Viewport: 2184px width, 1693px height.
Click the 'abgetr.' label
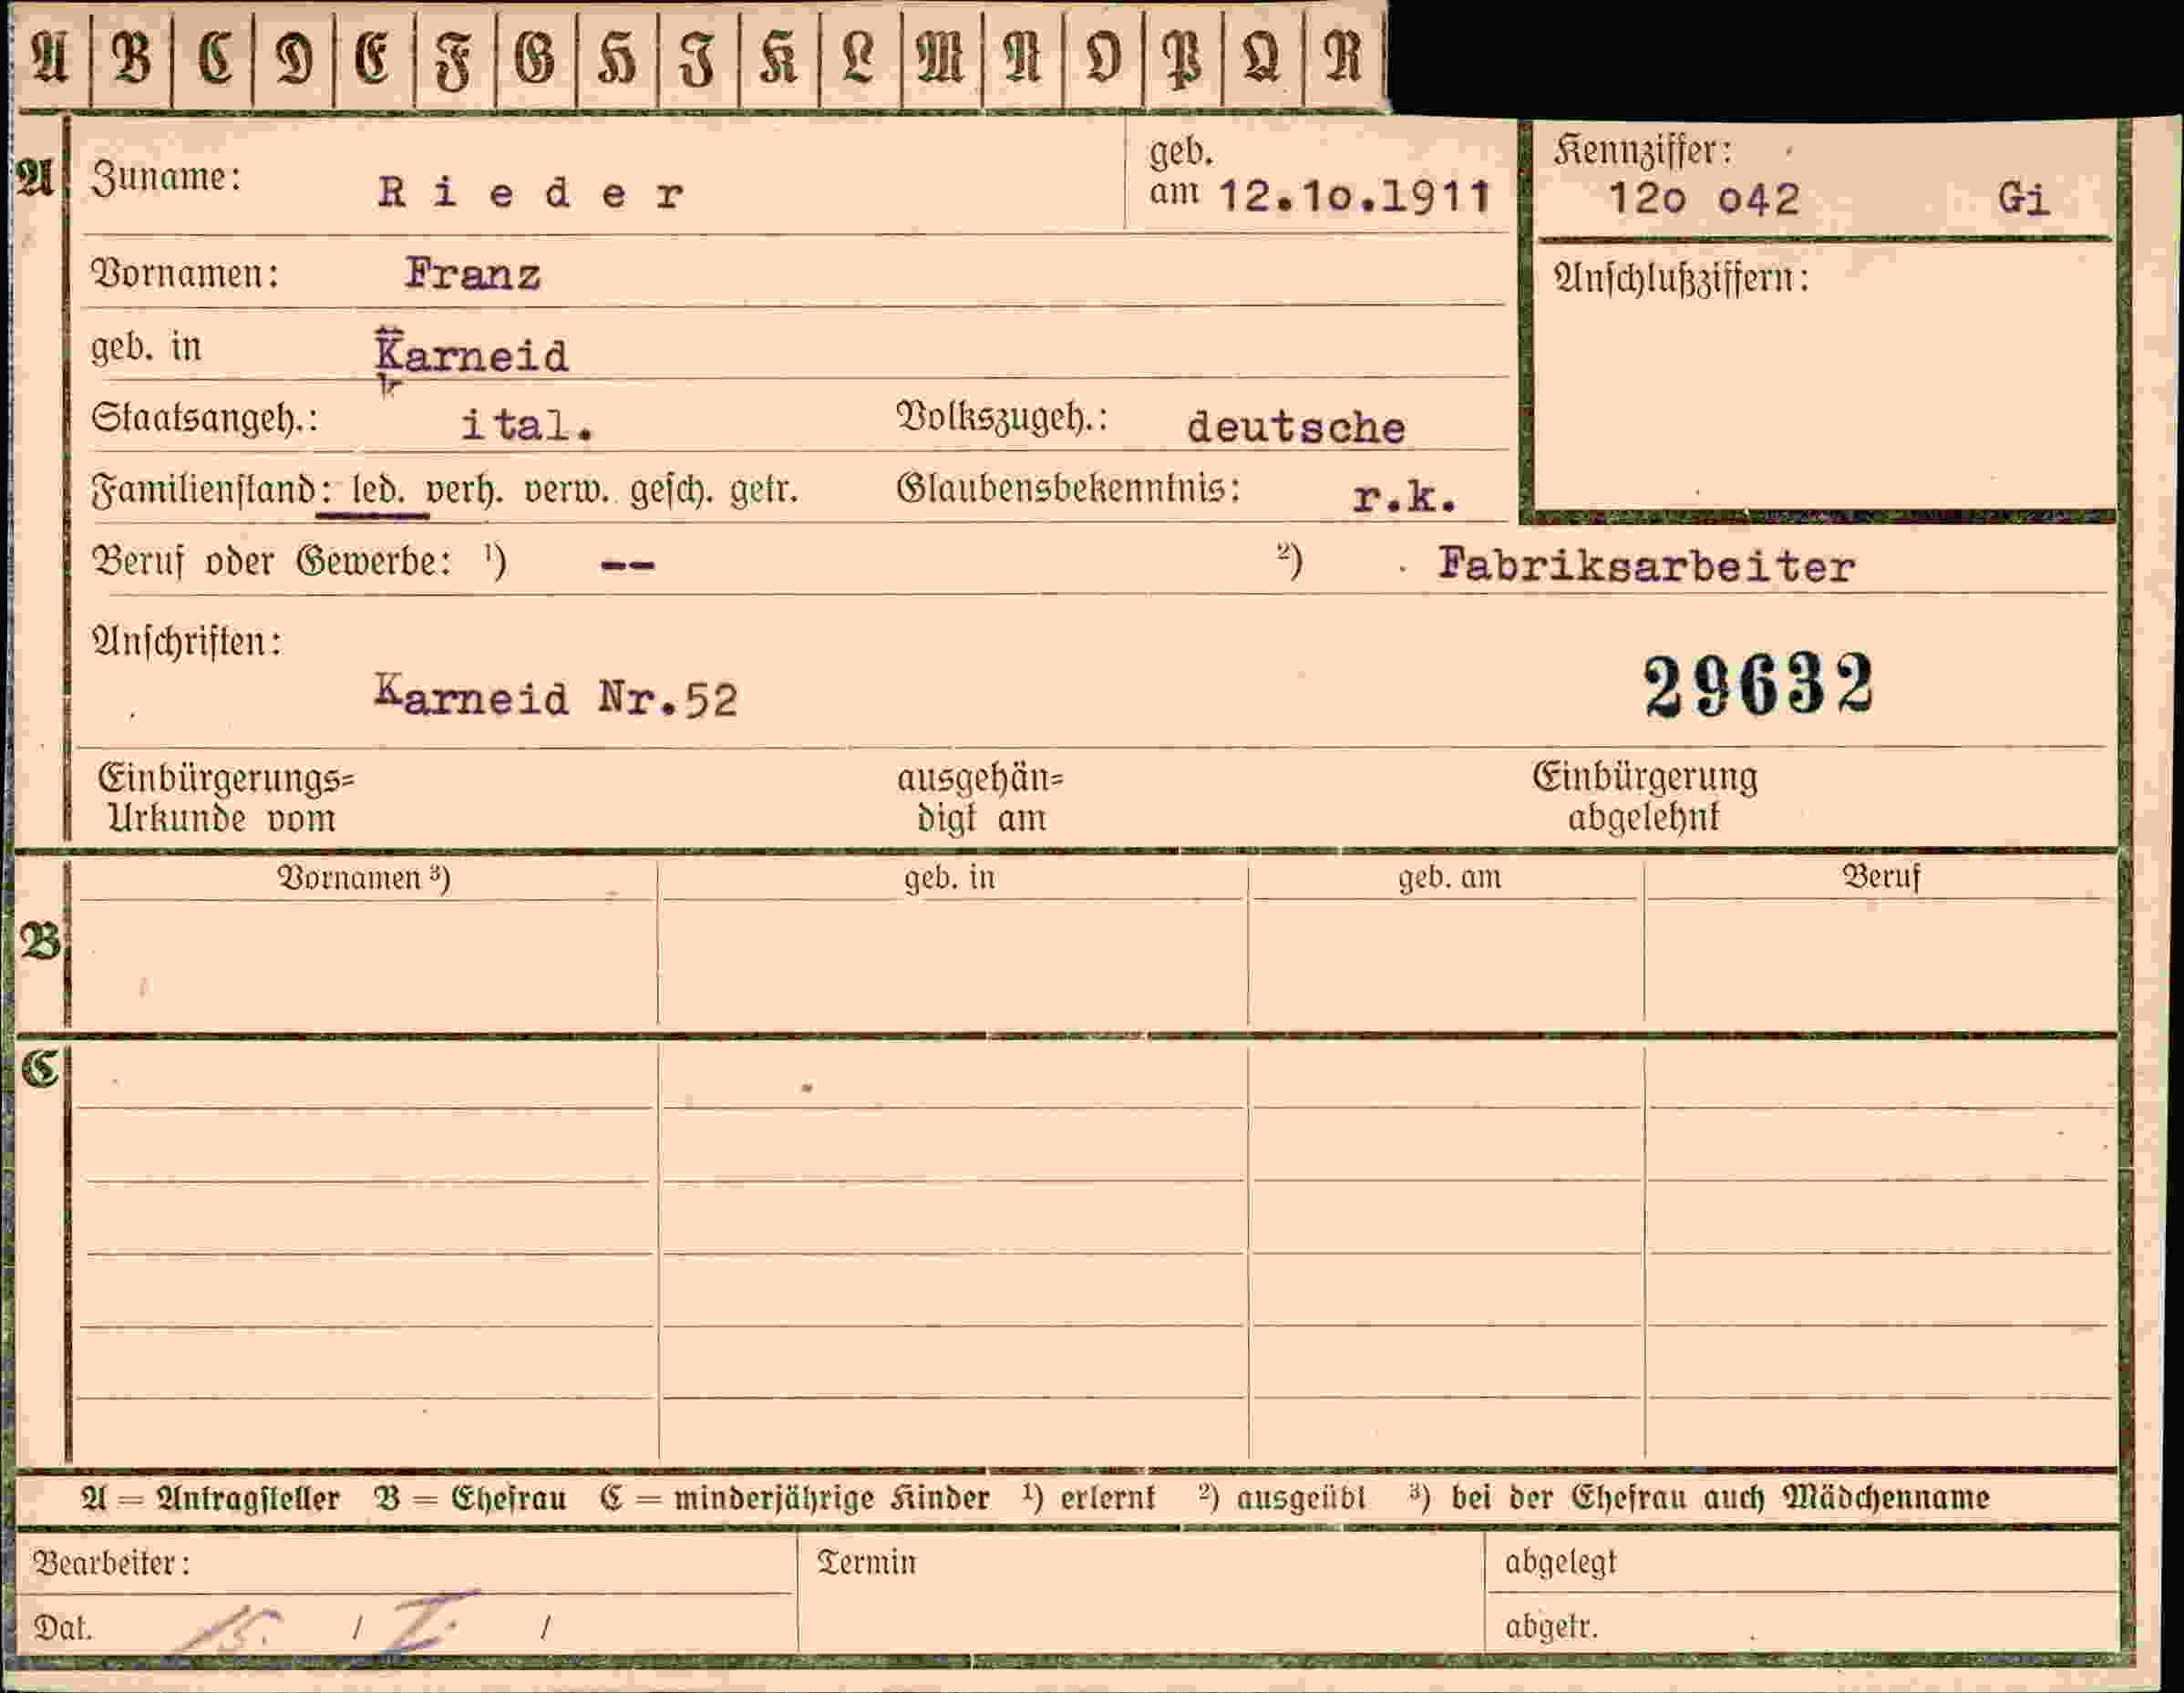point(1551,1627)
